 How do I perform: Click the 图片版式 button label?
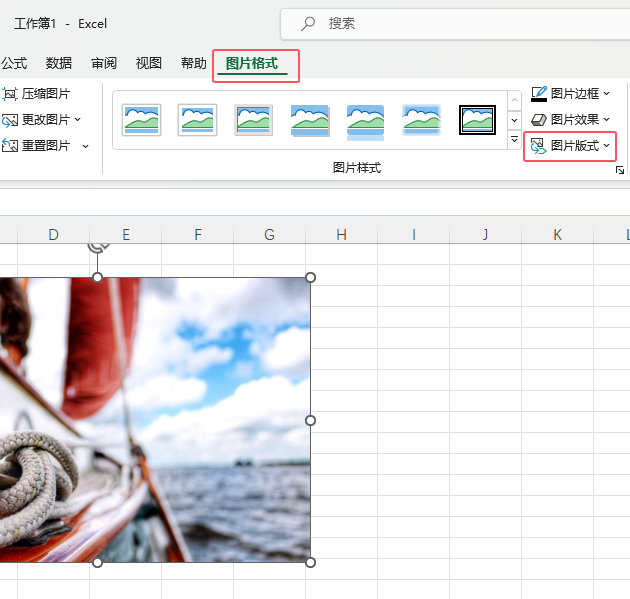point(575,145)
